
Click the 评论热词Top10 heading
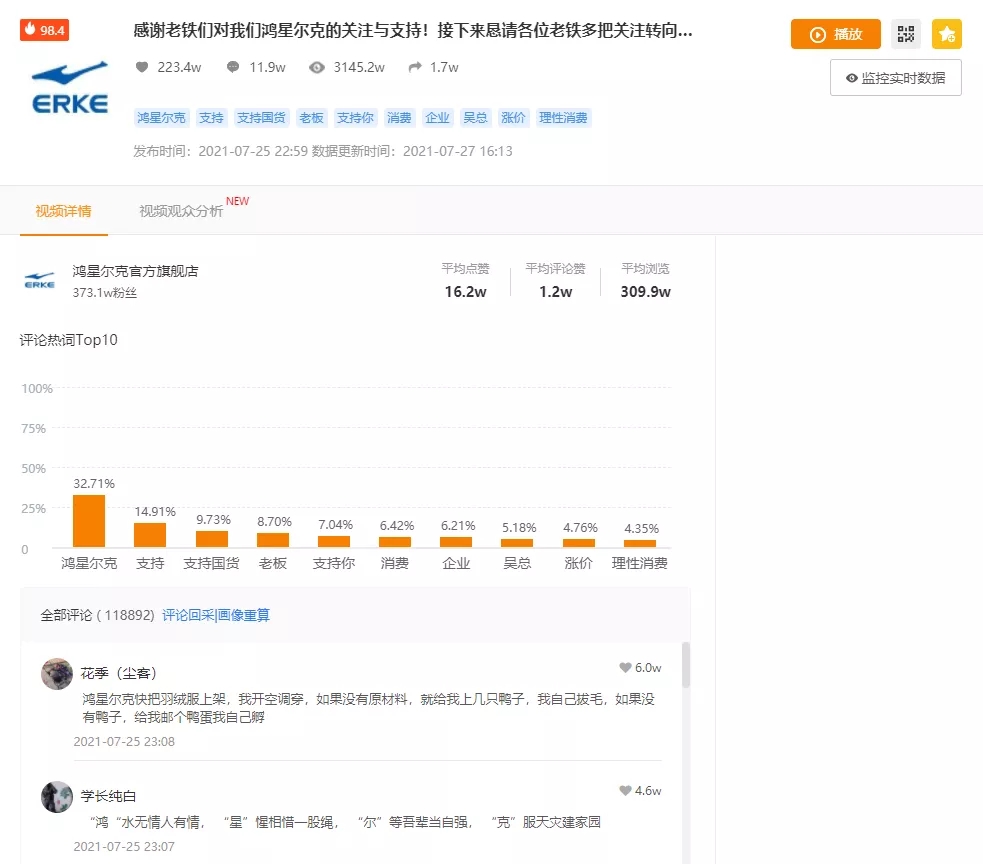68,340
